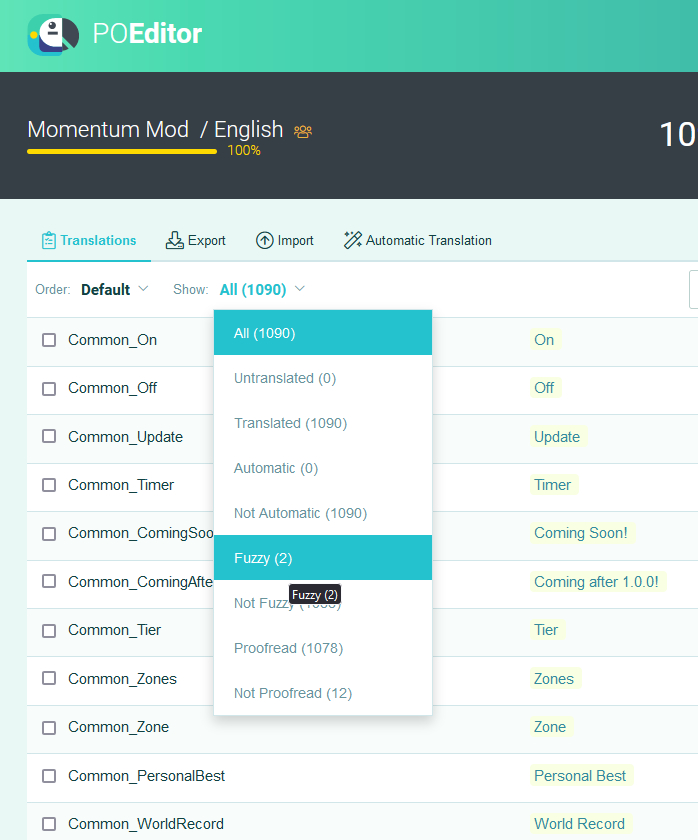
Task: Click the POEditor parrot logo icon
Action: [x=53, y=35]
